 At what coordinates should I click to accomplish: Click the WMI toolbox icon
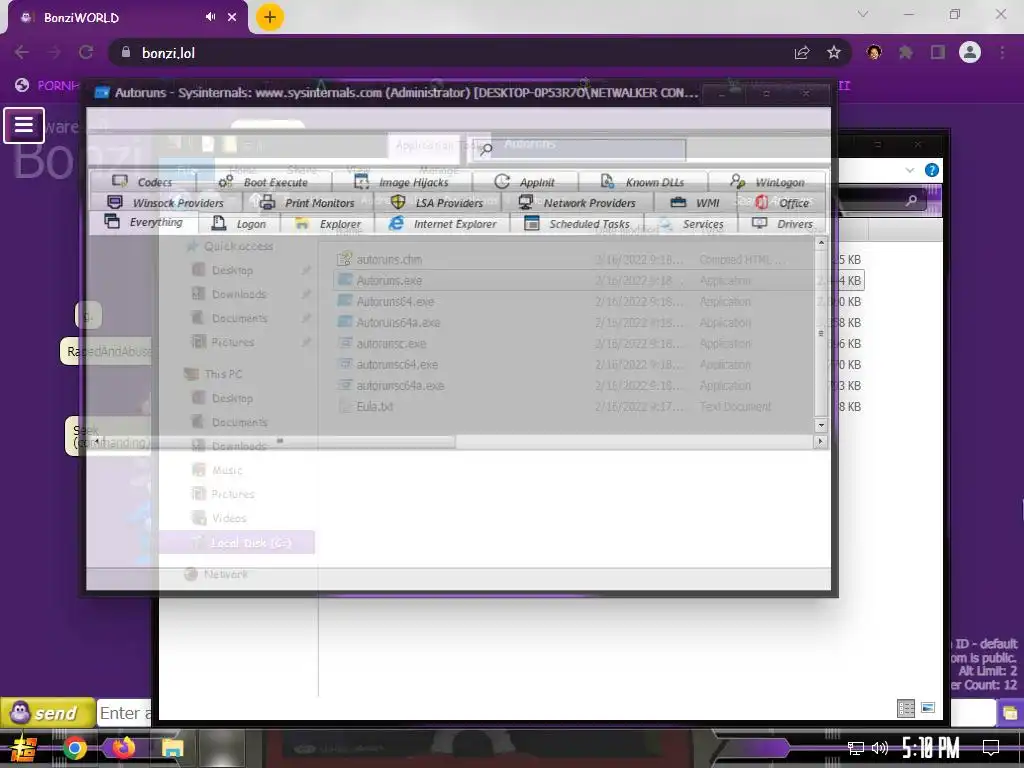679,202
